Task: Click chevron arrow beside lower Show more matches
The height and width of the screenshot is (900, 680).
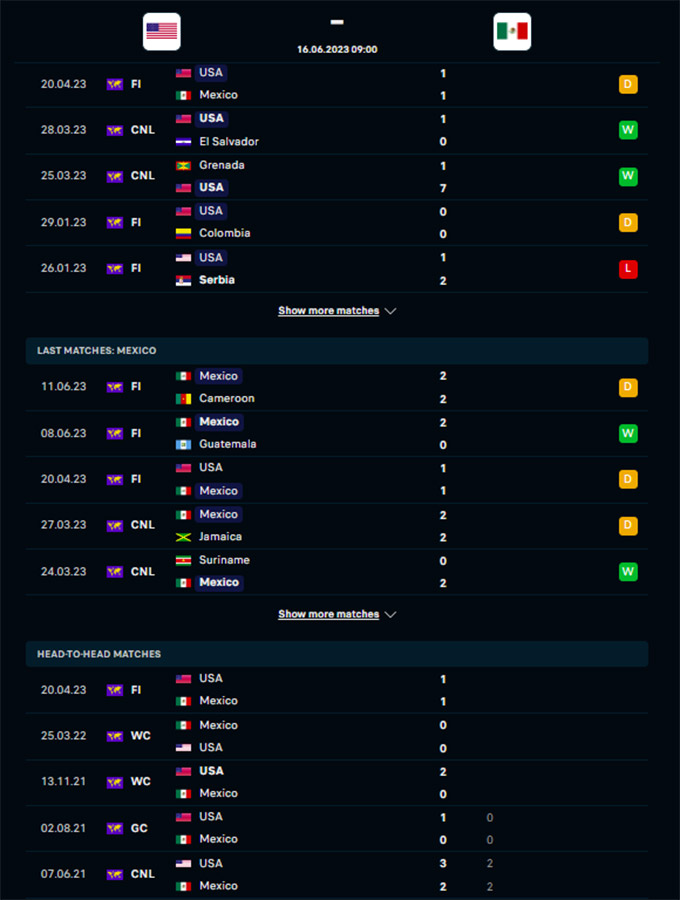Action: point(391,615)
